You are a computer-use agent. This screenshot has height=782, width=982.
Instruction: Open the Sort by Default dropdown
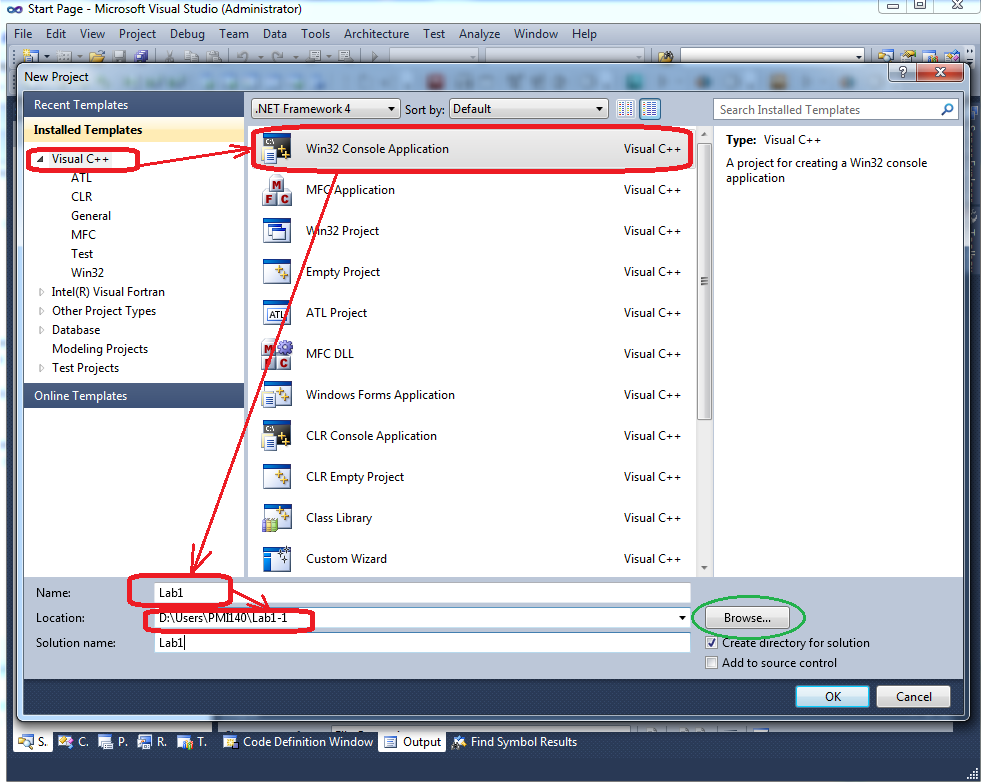tap(529, 109)
